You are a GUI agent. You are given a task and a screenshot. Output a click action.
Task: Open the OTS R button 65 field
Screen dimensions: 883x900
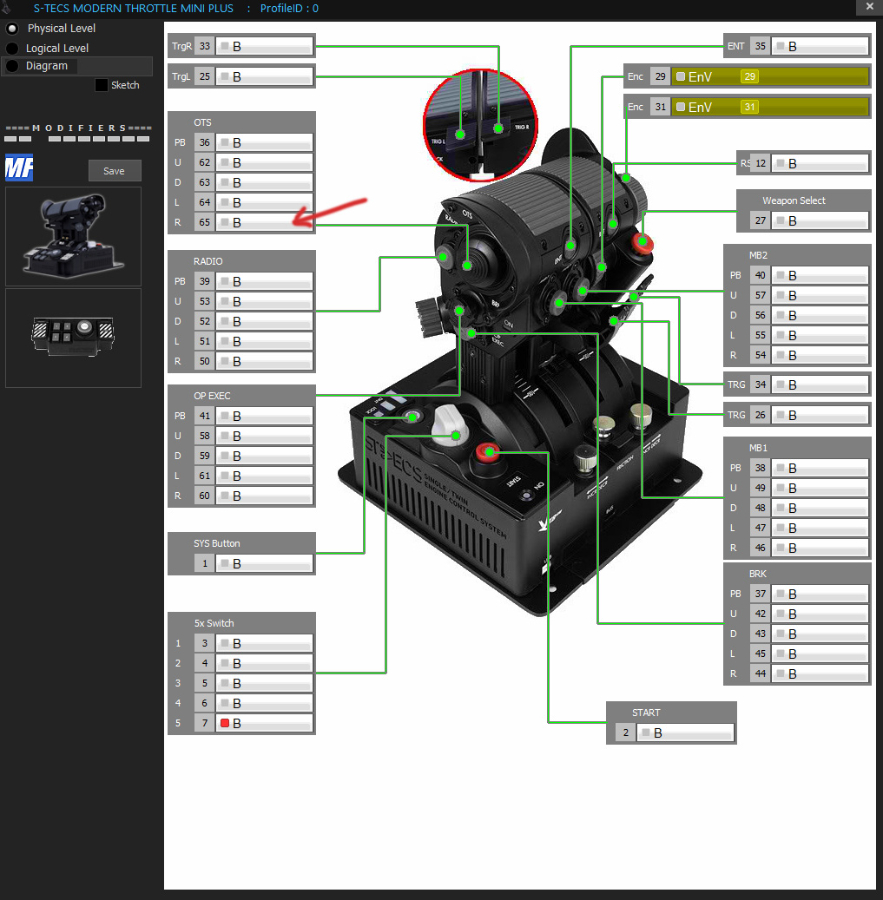(265, 222)
